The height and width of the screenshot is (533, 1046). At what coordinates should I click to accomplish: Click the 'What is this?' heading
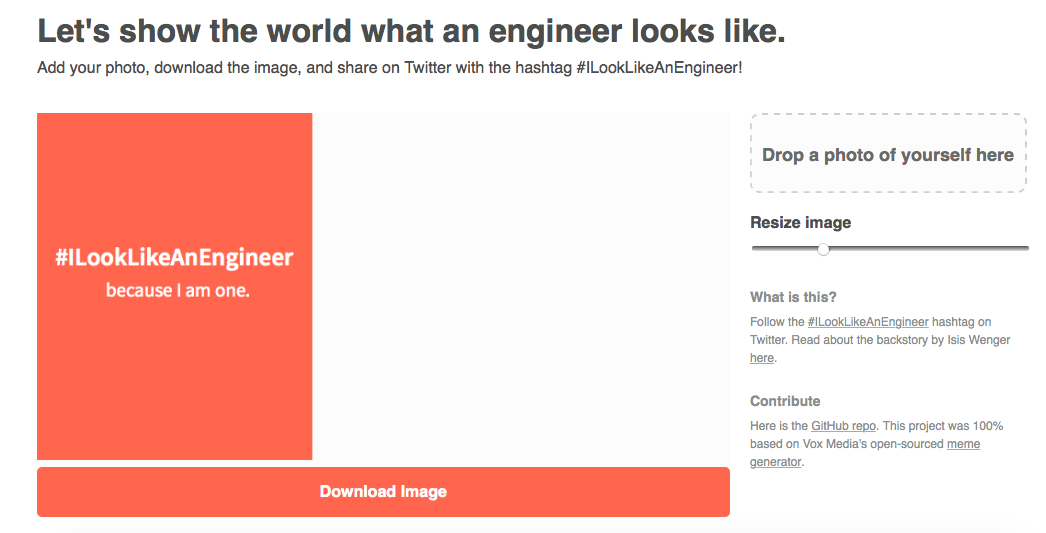pos(793,297)
